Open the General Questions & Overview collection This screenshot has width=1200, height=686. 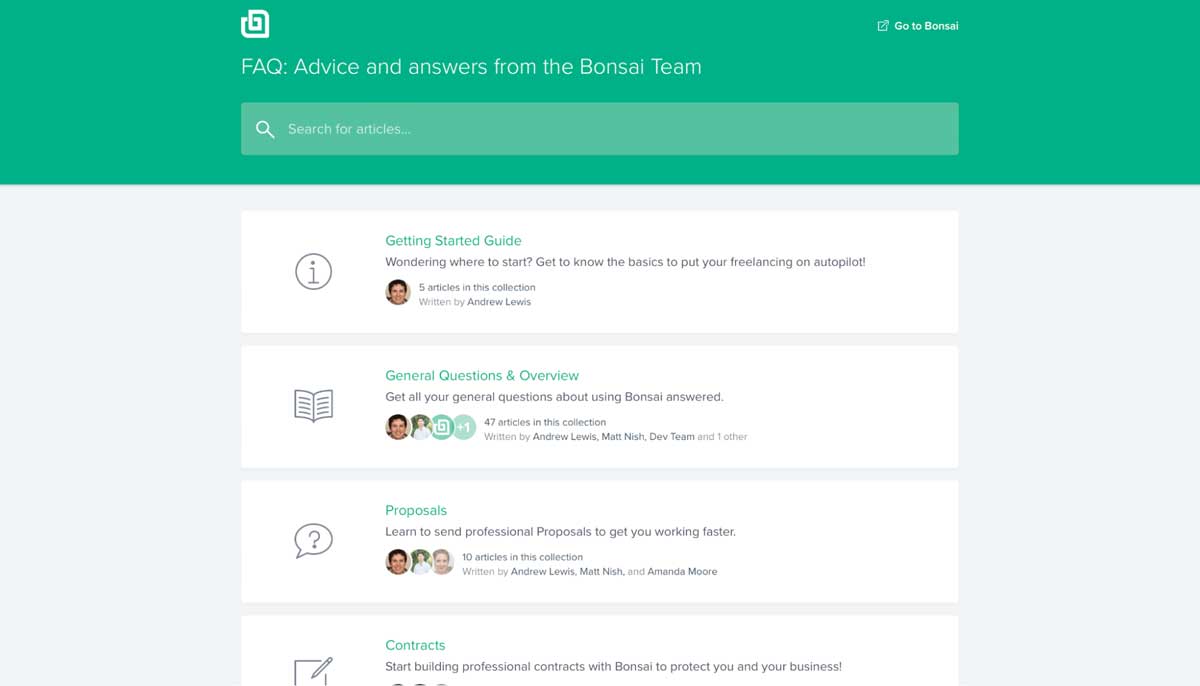[481, 375]
